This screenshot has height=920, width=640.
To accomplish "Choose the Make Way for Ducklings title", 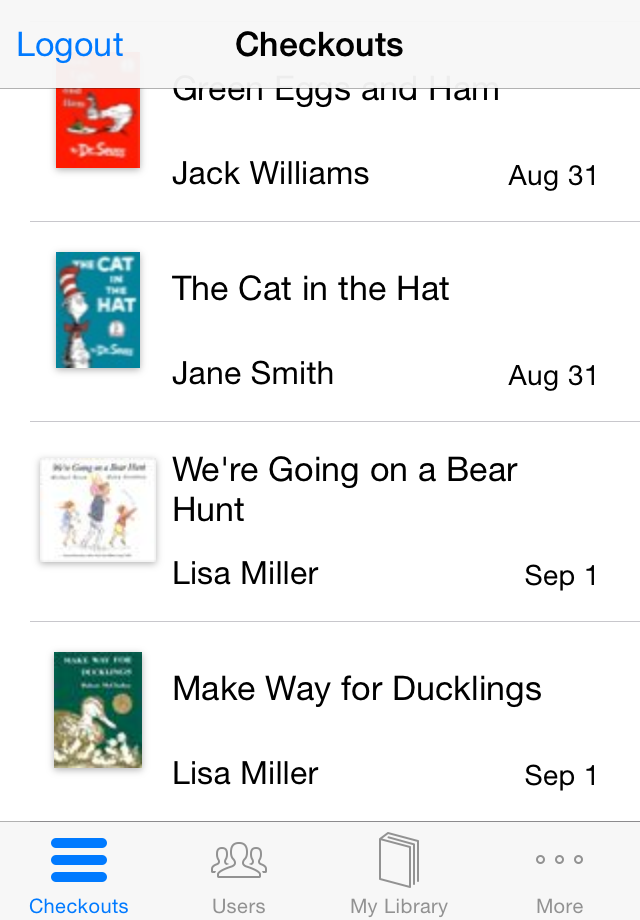I will (357, 689).
